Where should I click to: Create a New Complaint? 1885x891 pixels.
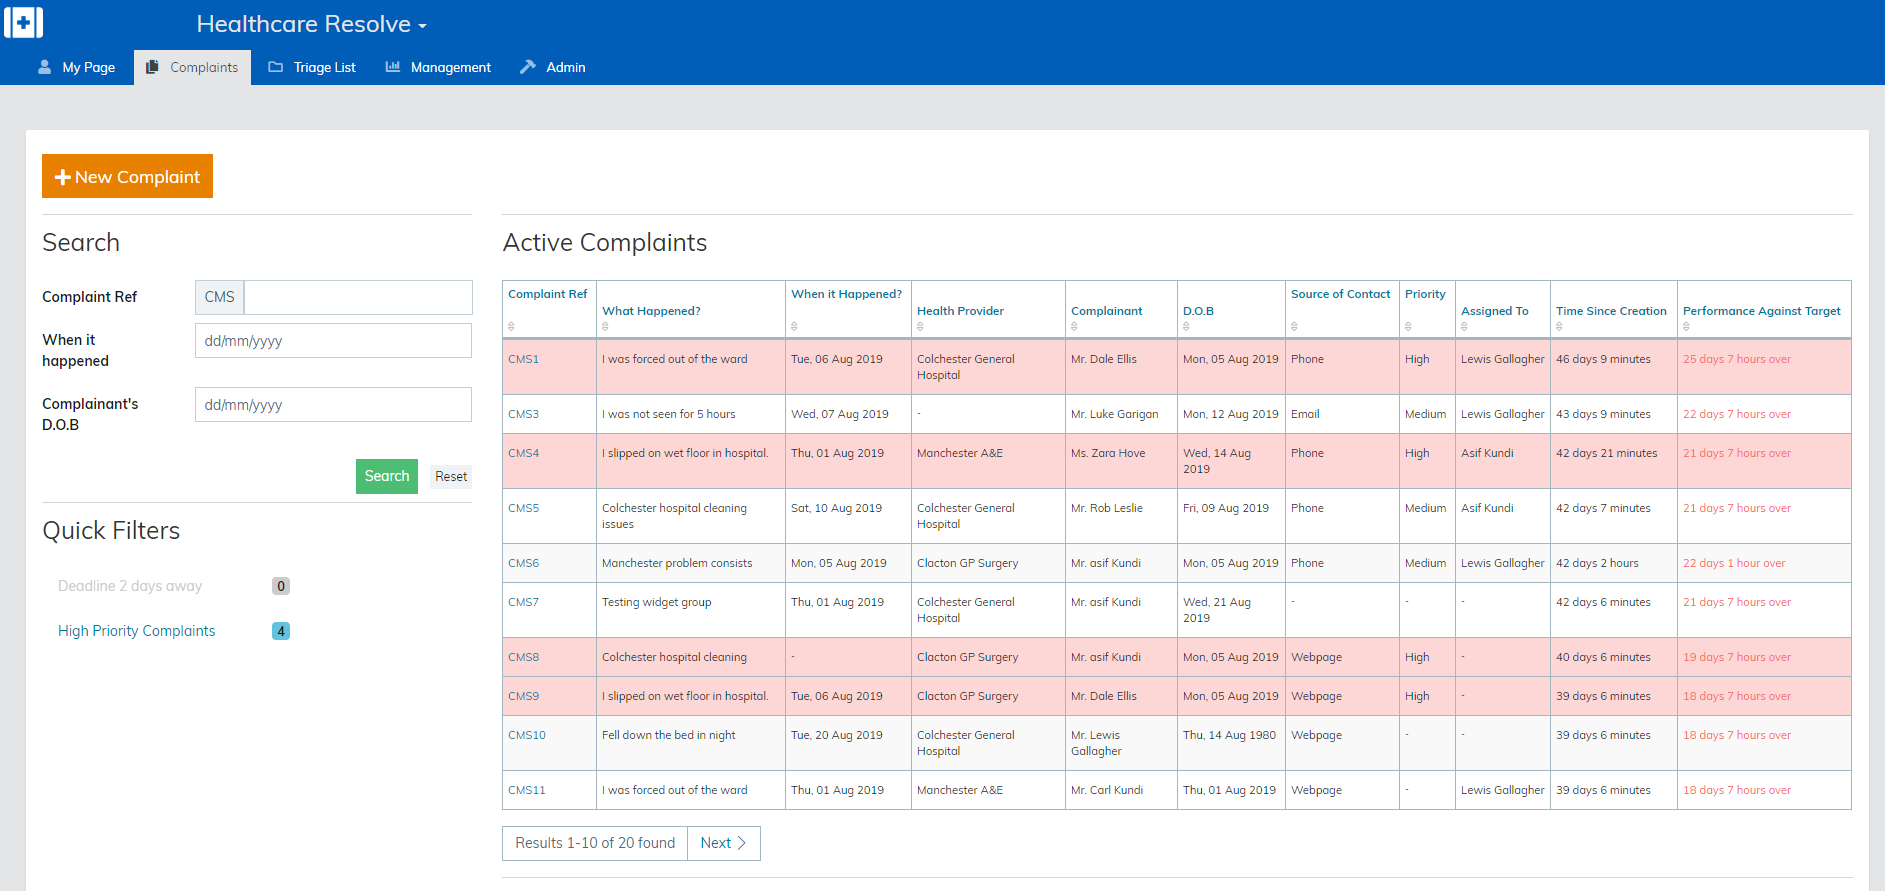[x=127, y=176]
